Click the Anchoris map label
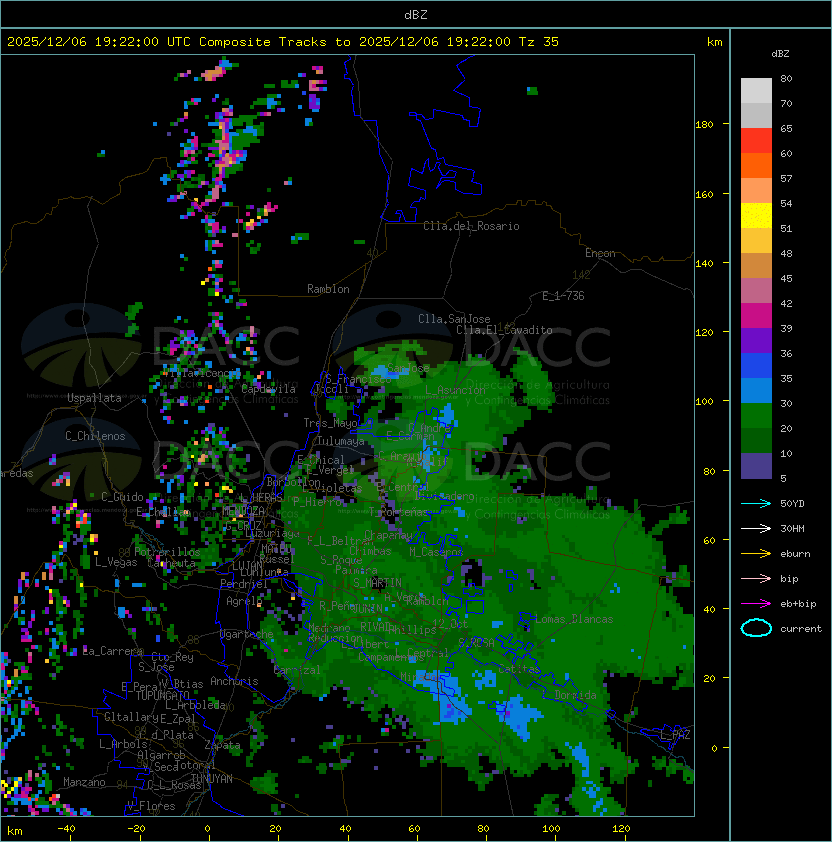The width and height of the screenshot is (832, 842). [x=234, y=681]
